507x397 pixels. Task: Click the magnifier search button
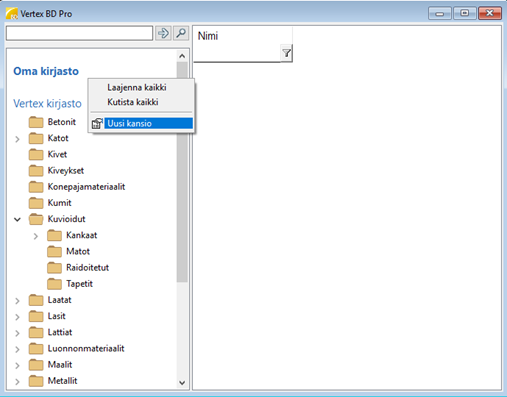pos(181,33)
